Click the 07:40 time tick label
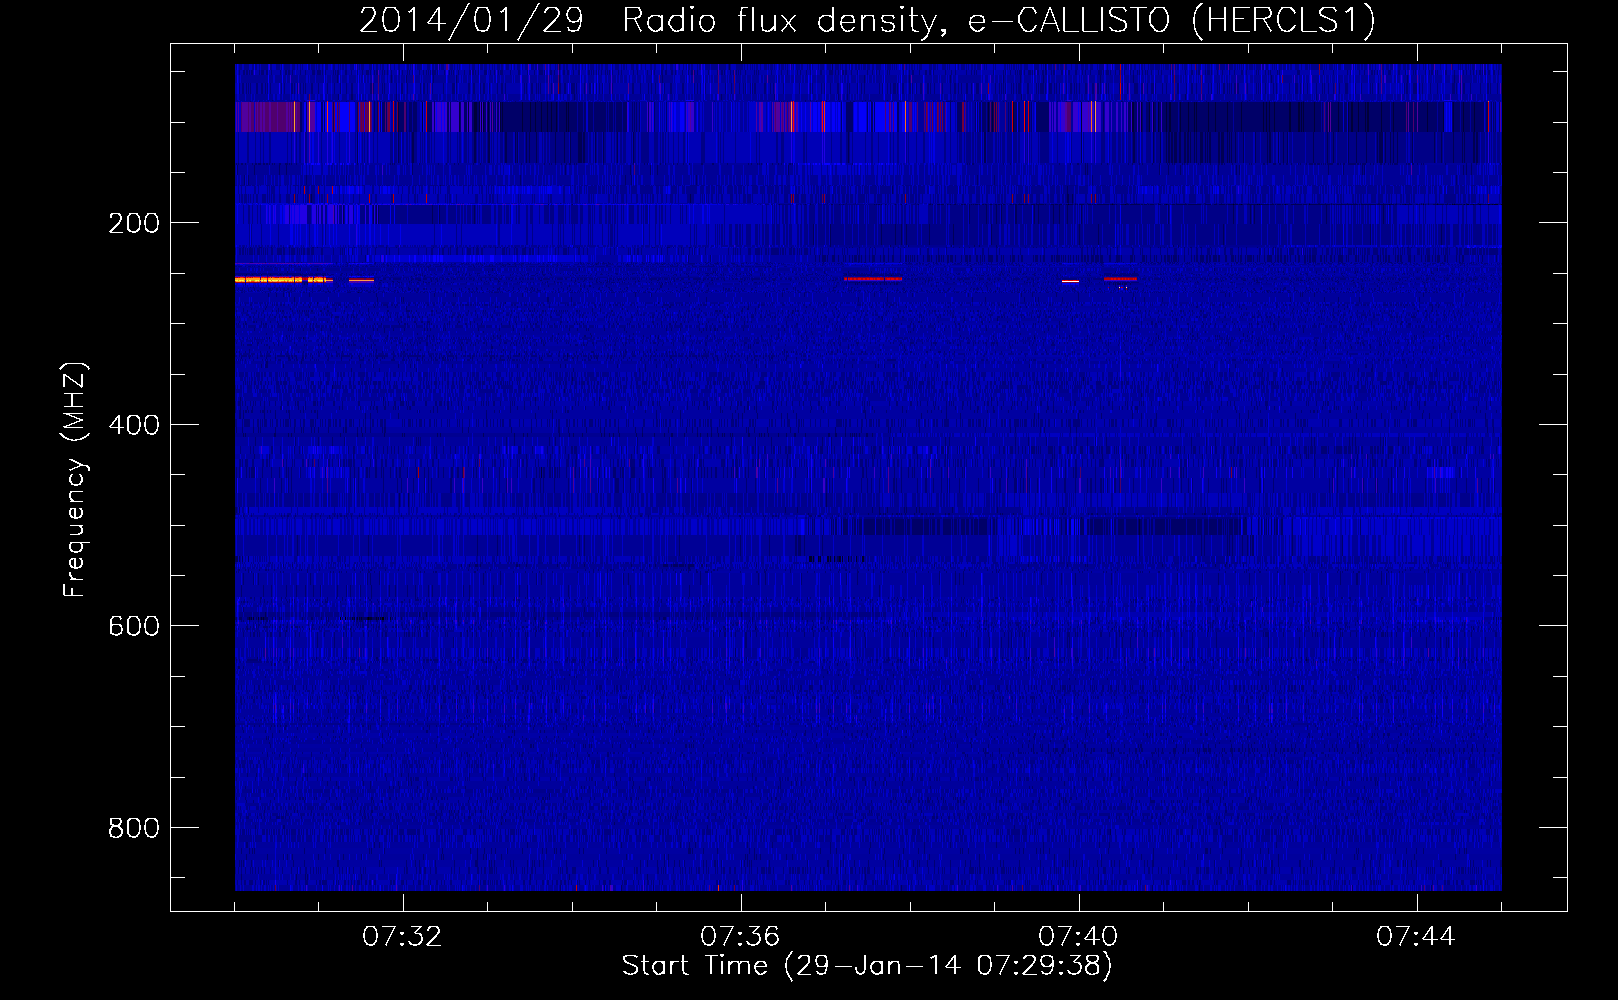This screenshot has height=1000, width=1618. pos(1078,937)
